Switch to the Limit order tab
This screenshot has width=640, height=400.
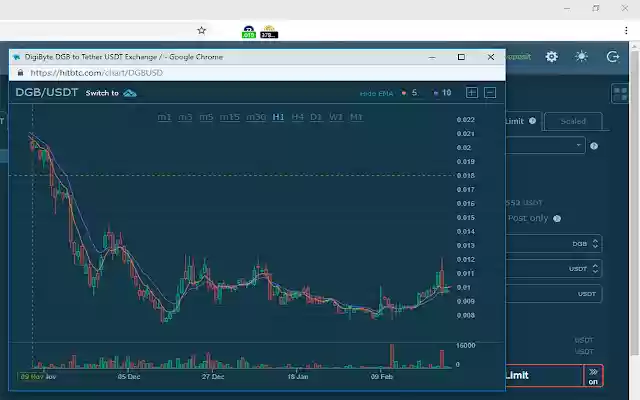(514, 121)
